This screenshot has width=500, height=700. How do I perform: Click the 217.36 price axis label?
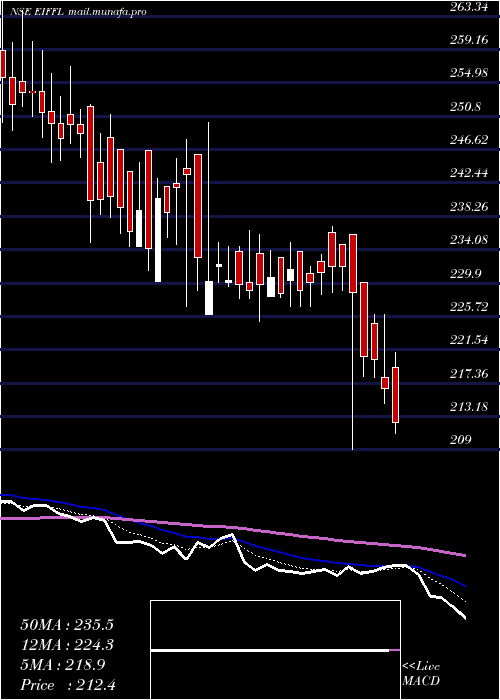tap(469, 374)
